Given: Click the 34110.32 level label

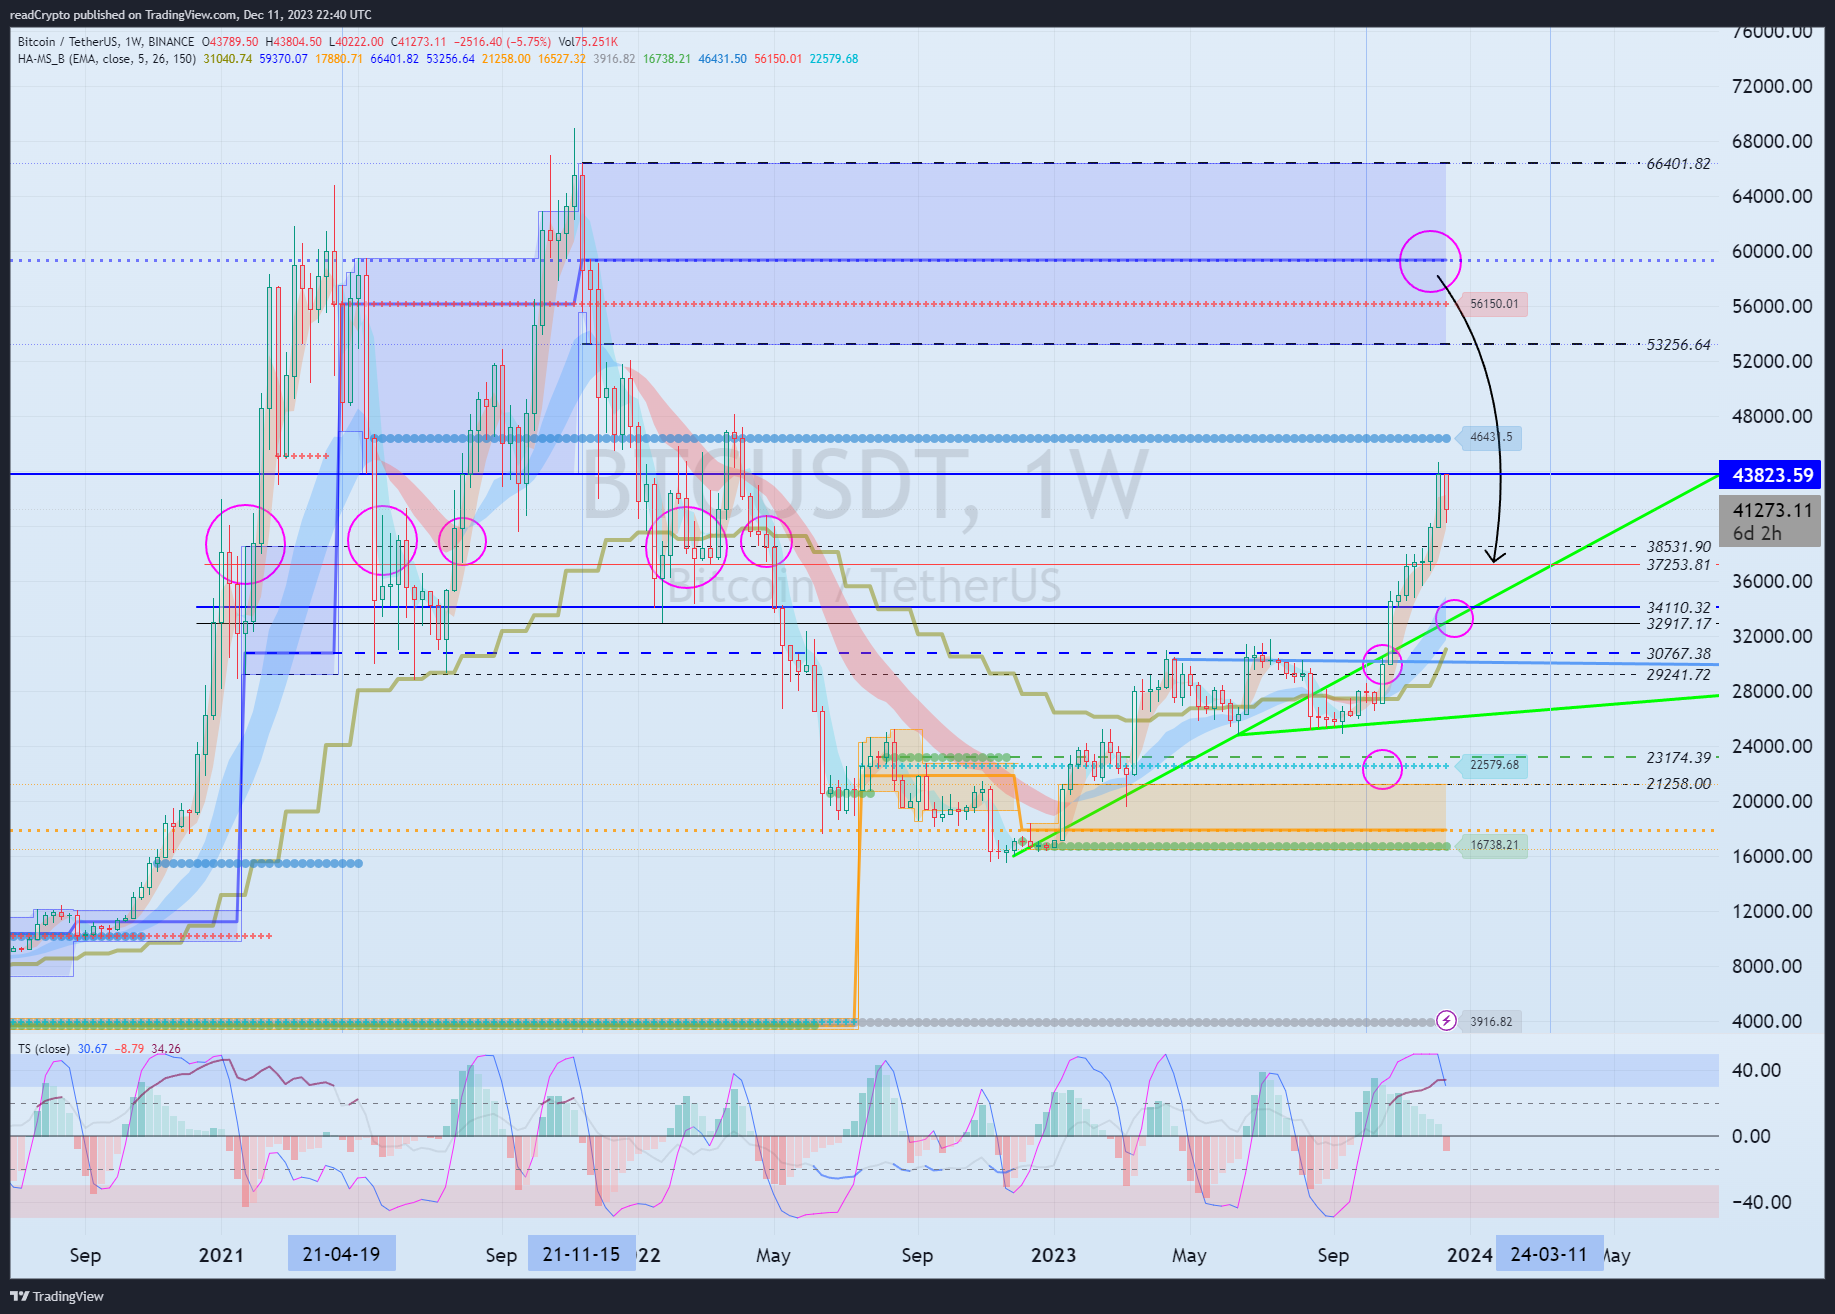Looking at the screenshot, I should 1679,608.
